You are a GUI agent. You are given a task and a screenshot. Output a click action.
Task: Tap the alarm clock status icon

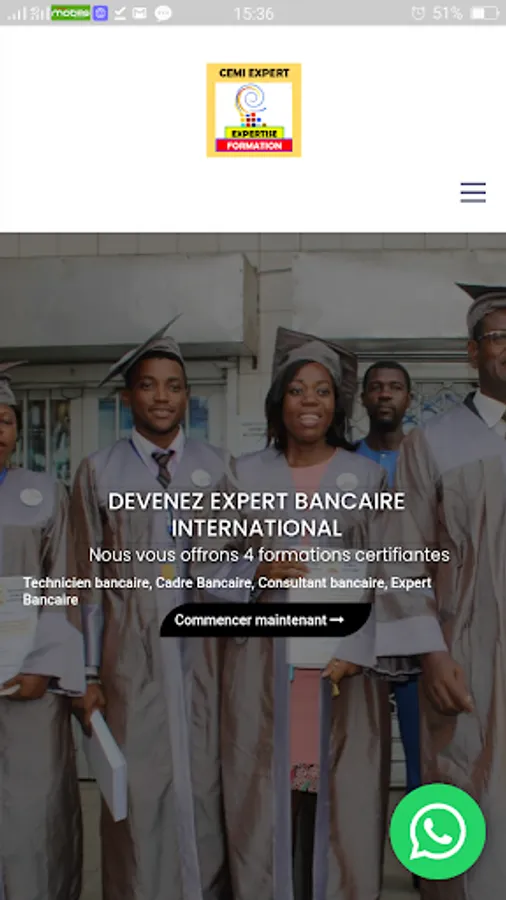(418, 13)
